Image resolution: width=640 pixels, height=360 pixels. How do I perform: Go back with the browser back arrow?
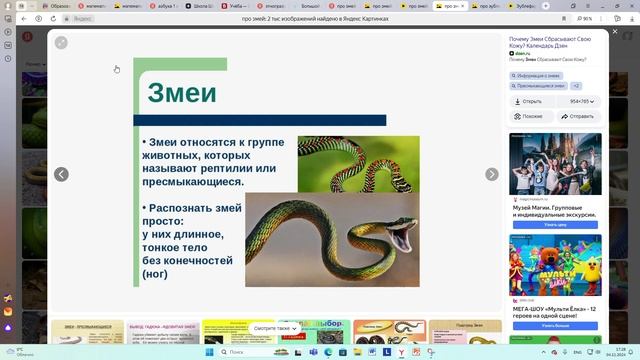pyautogui.click(x=24, y=19)
